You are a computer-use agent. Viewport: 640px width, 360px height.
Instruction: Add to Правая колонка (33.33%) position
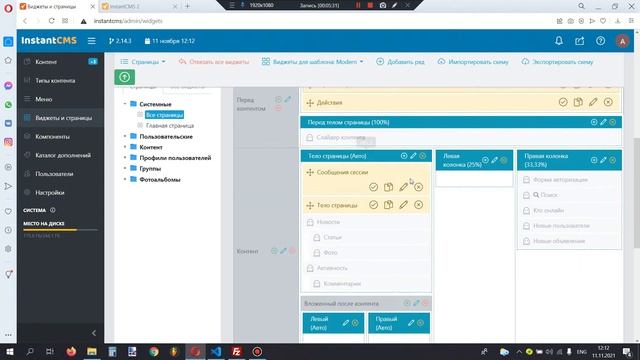point(594,160)
